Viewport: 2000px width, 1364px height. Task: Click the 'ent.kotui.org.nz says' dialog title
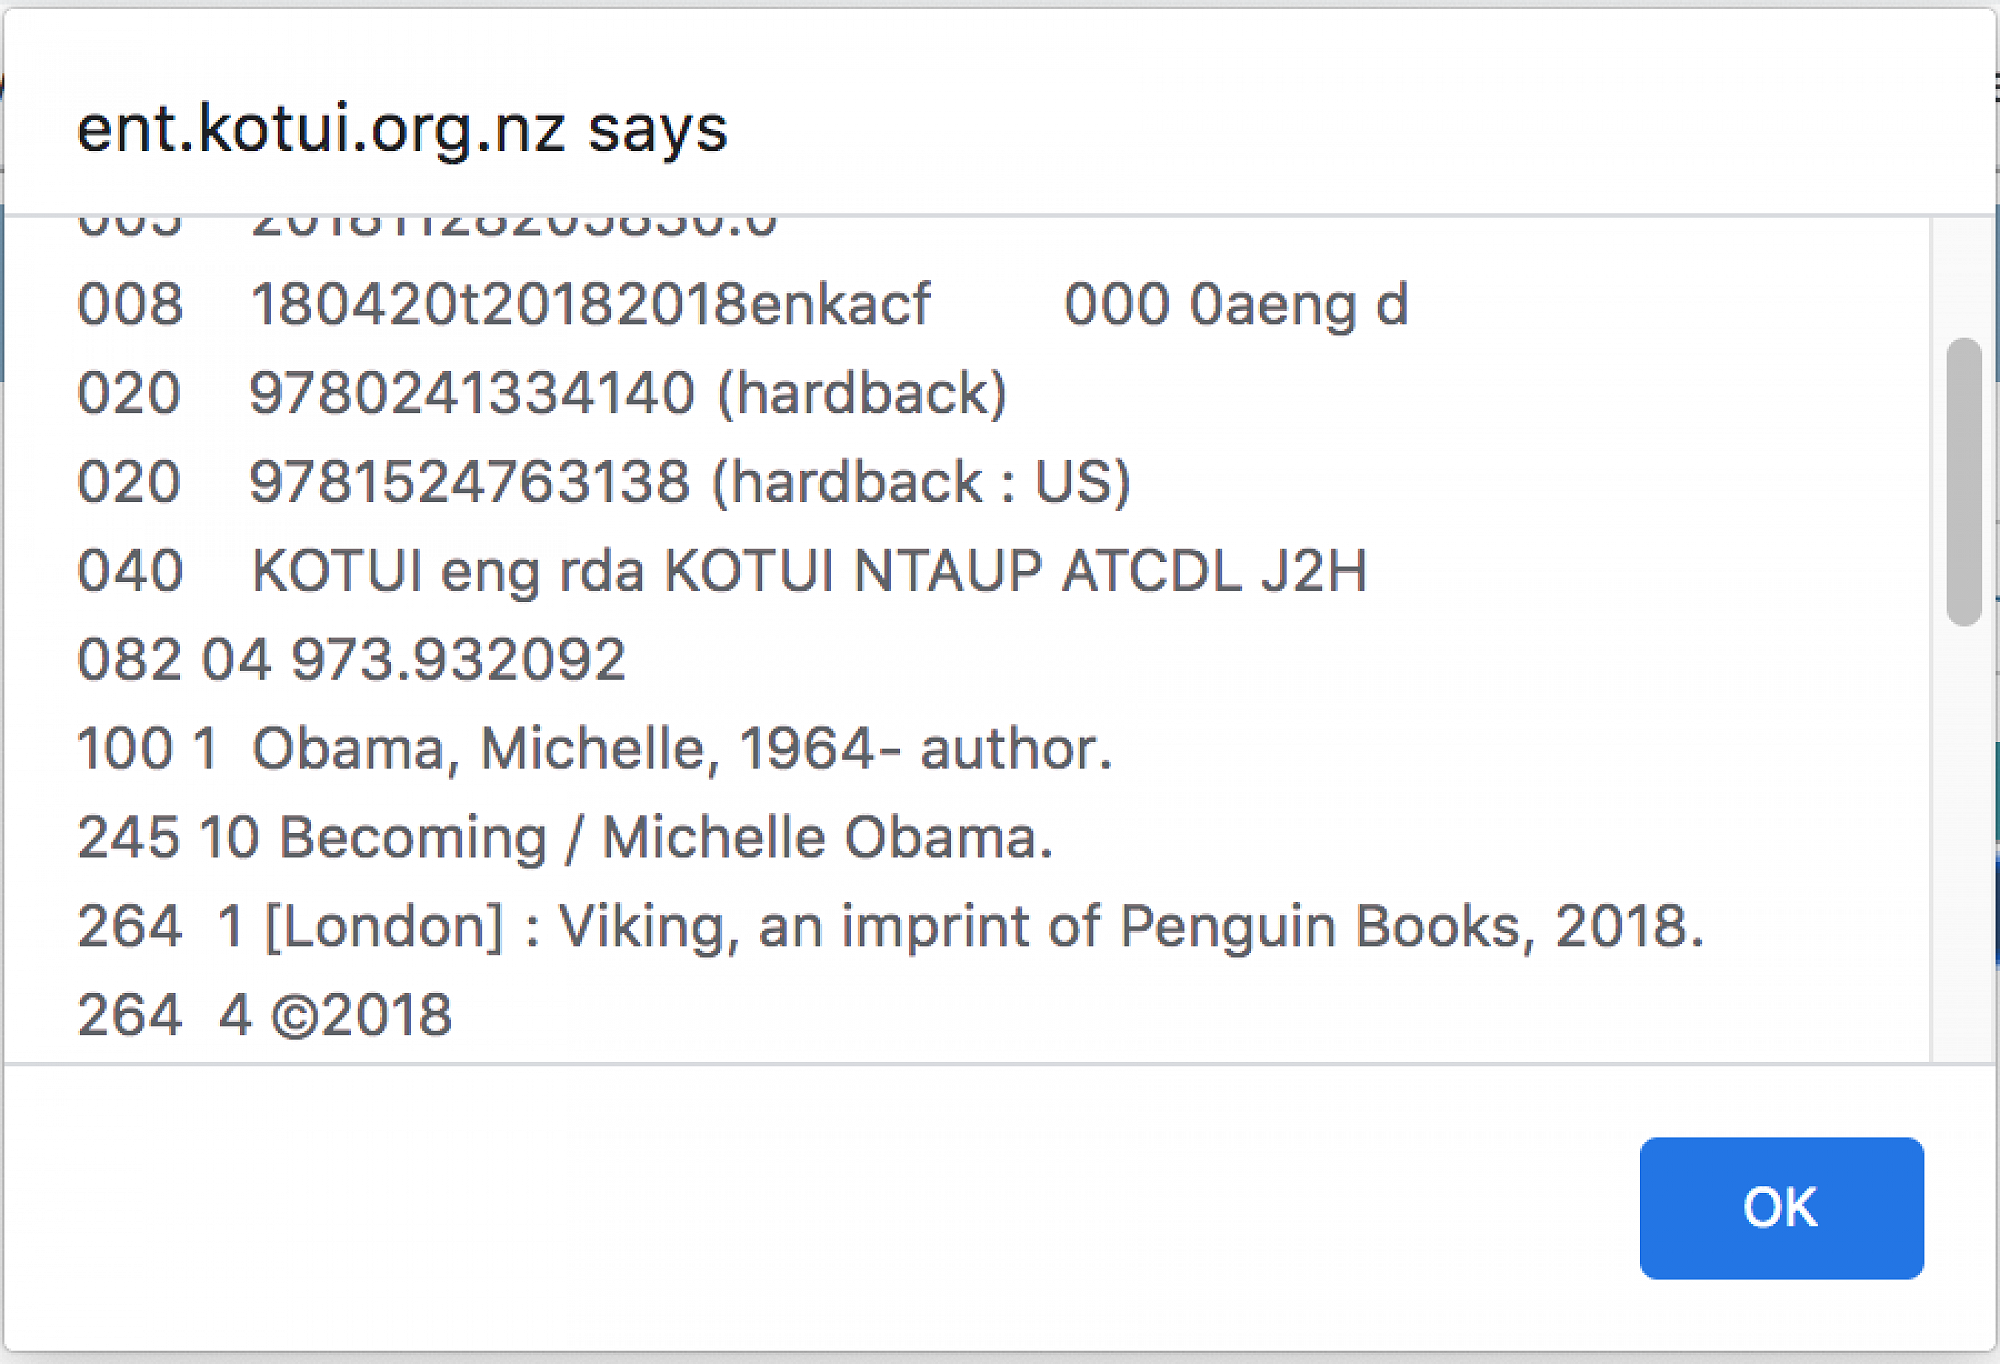pyautogui.click(x=402, y=130)
